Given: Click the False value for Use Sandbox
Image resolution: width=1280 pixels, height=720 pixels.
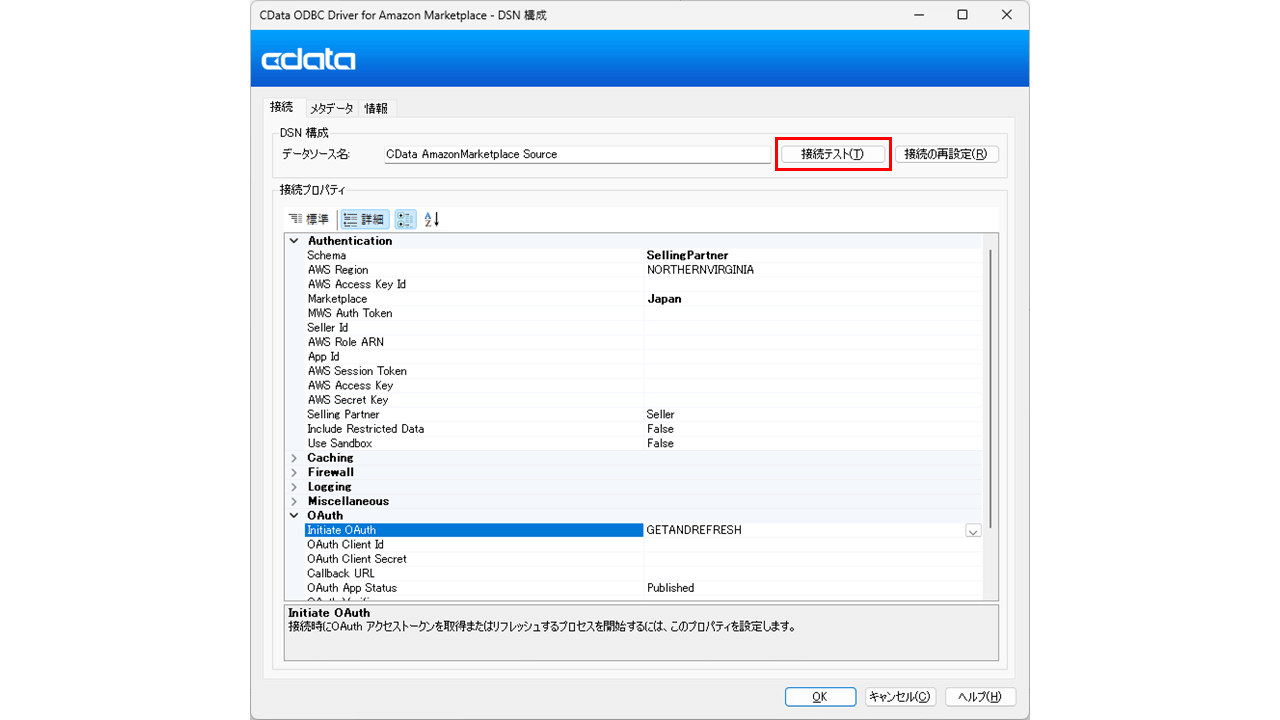Looking at the screenshot, I should [660, 443].
